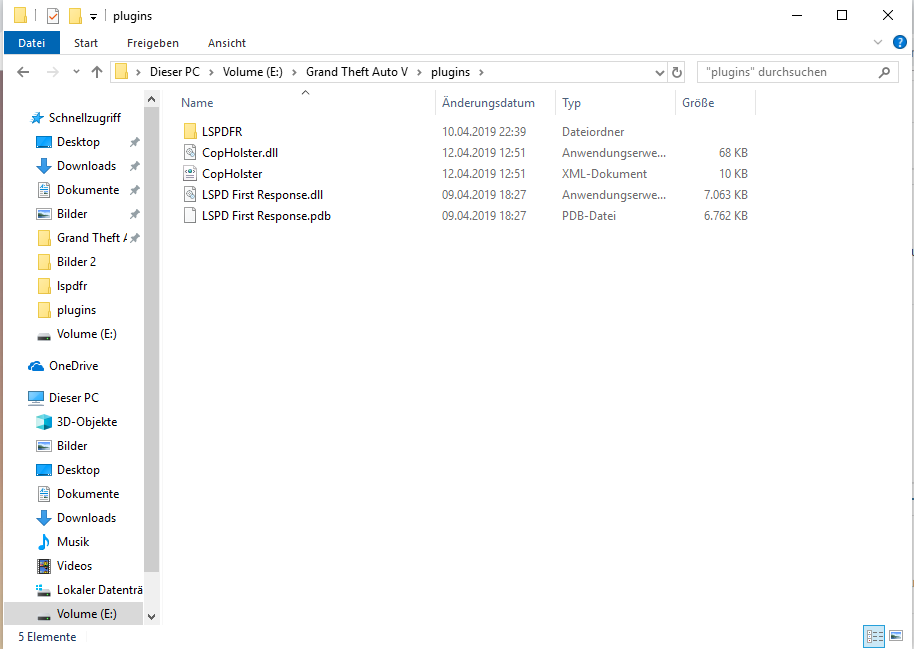The image size is (914, 649).
Task: Click Dieser PC in the address bar
Action: [x=174, y=72]
